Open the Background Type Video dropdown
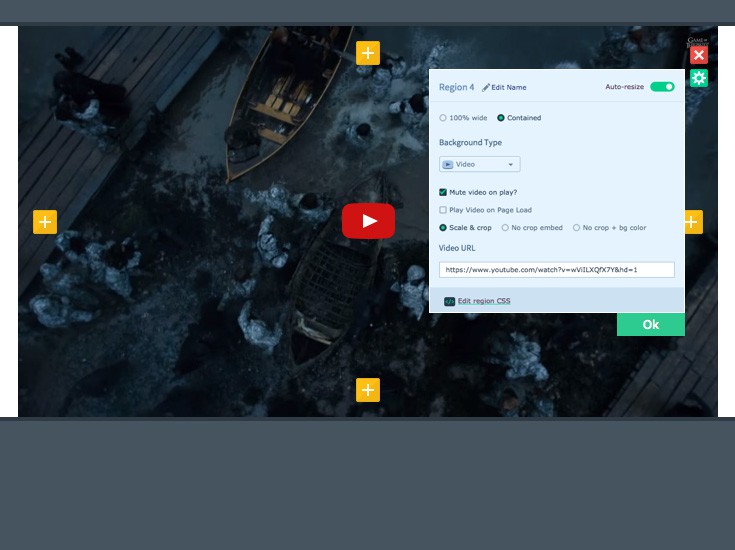This screenshot has height=550, width=735. point(480,164)
